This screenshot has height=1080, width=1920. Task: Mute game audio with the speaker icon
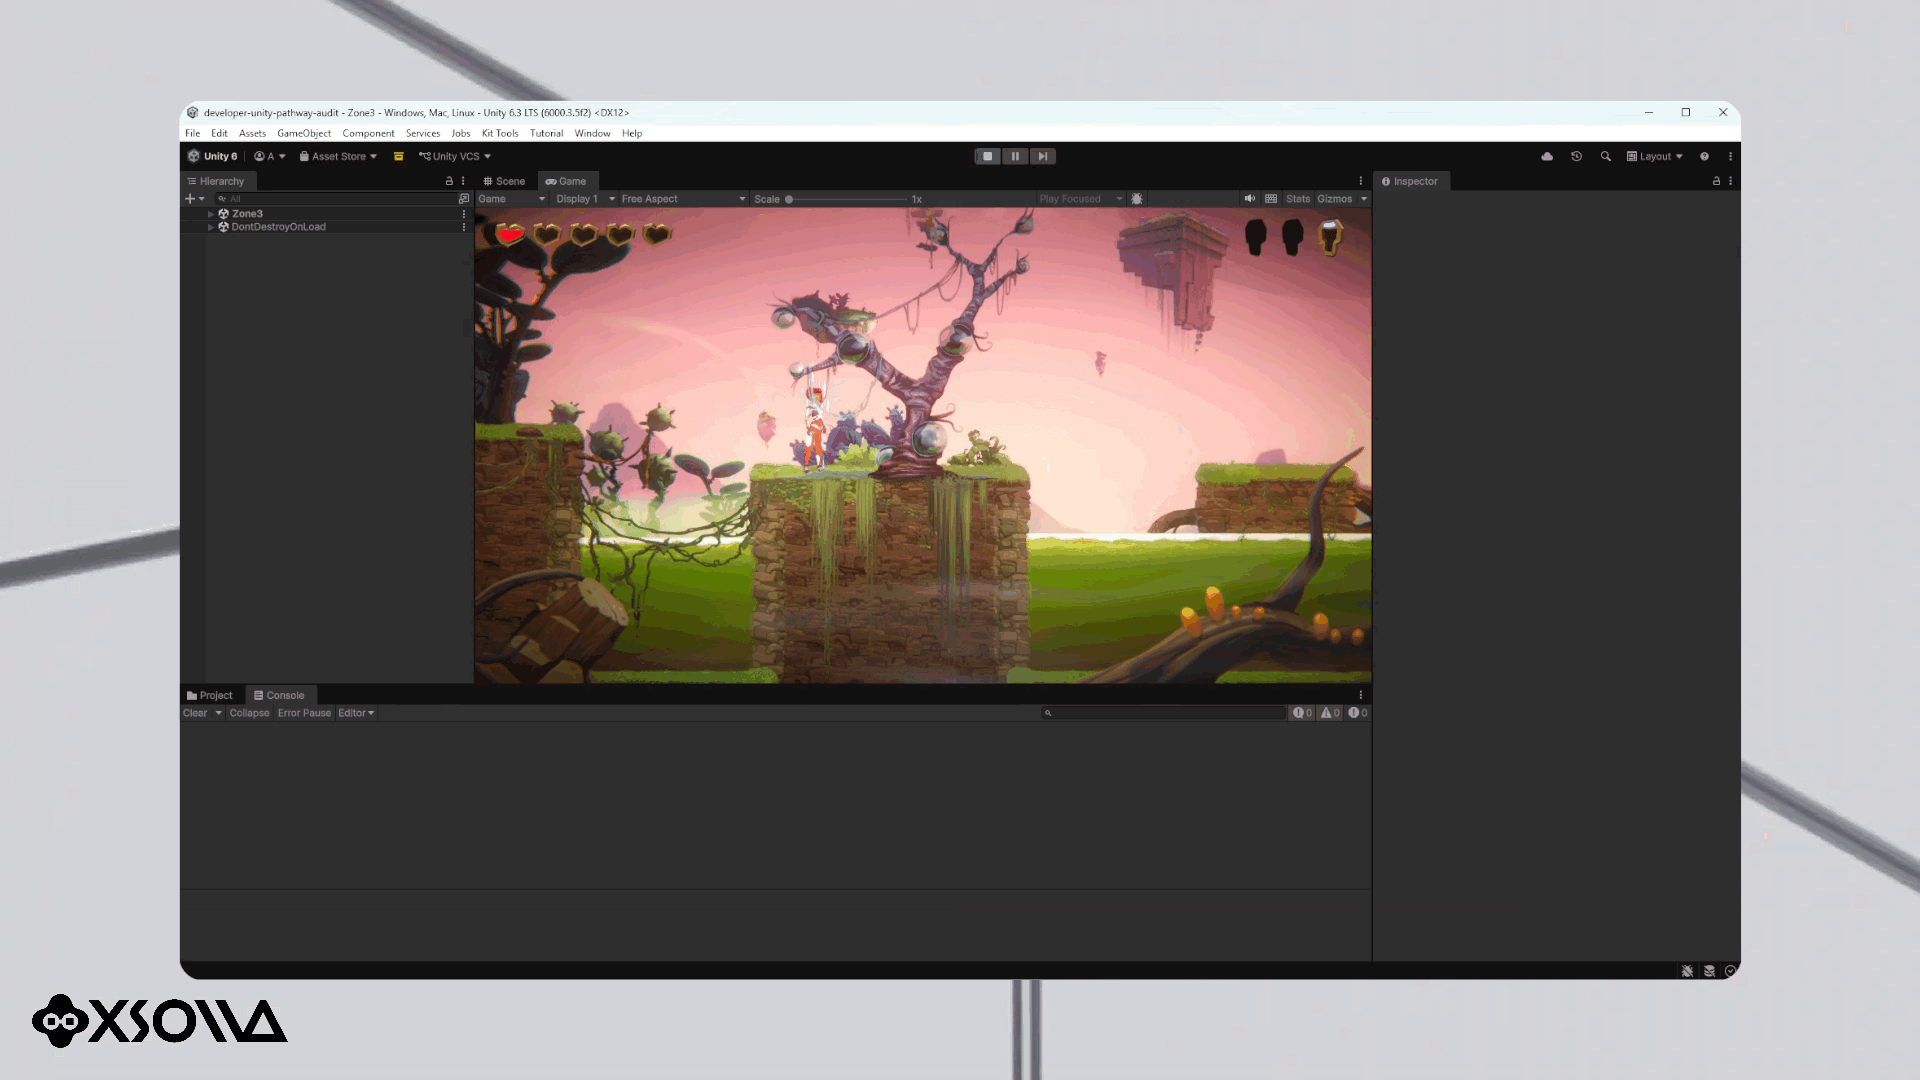pyautogui.click(x=1249, y=199)
